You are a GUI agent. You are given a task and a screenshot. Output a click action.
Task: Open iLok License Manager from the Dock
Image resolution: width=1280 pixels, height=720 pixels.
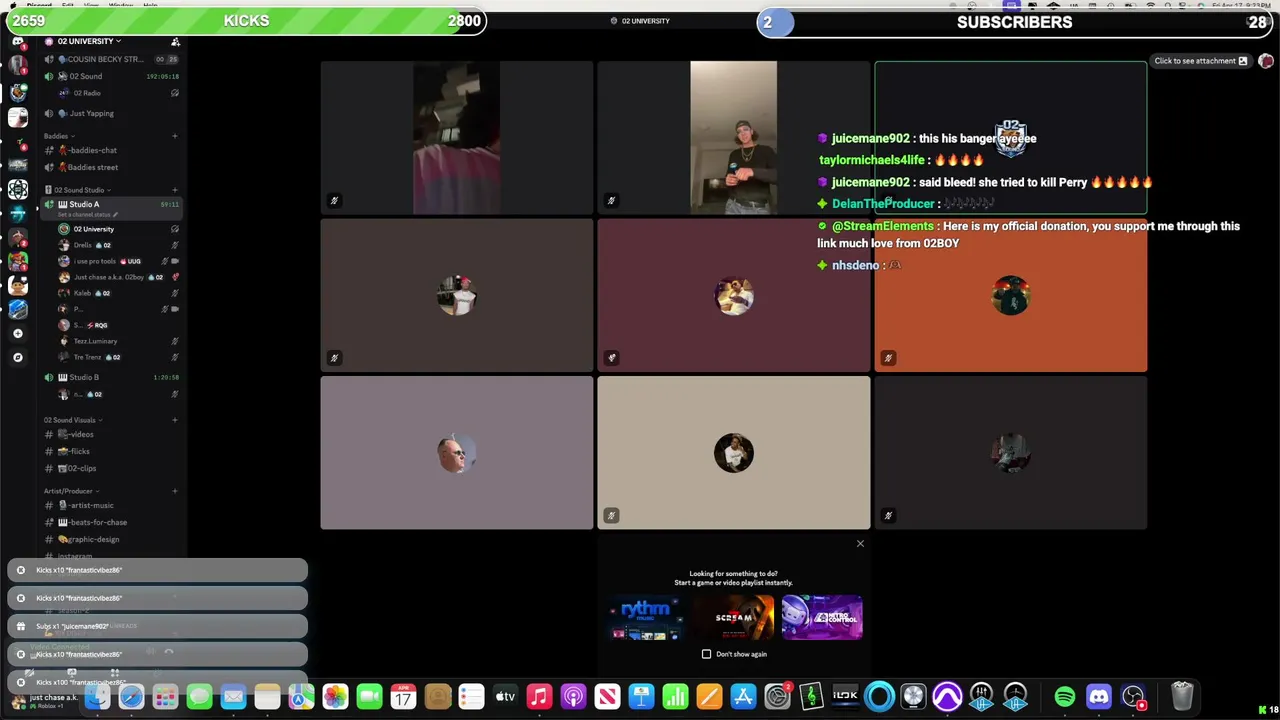click(845, 696)
